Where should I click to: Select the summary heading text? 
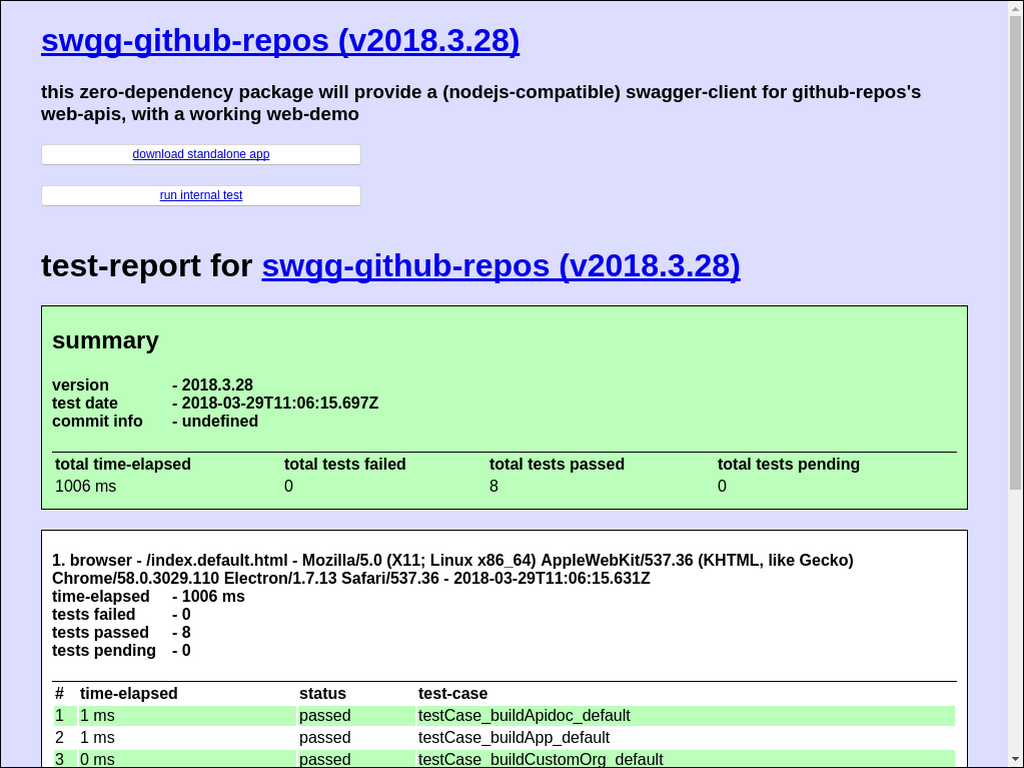[x=105, y=340]
